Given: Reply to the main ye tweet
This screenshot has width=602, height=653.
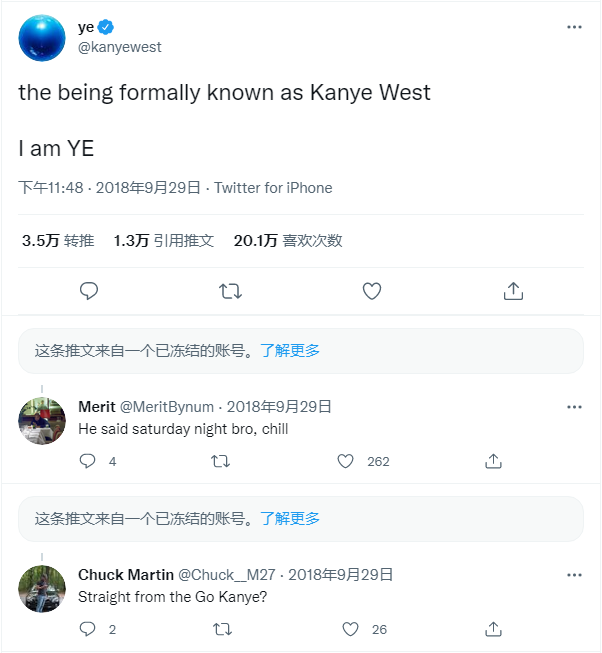Looking at the screenshot, I should click(88, 291).
